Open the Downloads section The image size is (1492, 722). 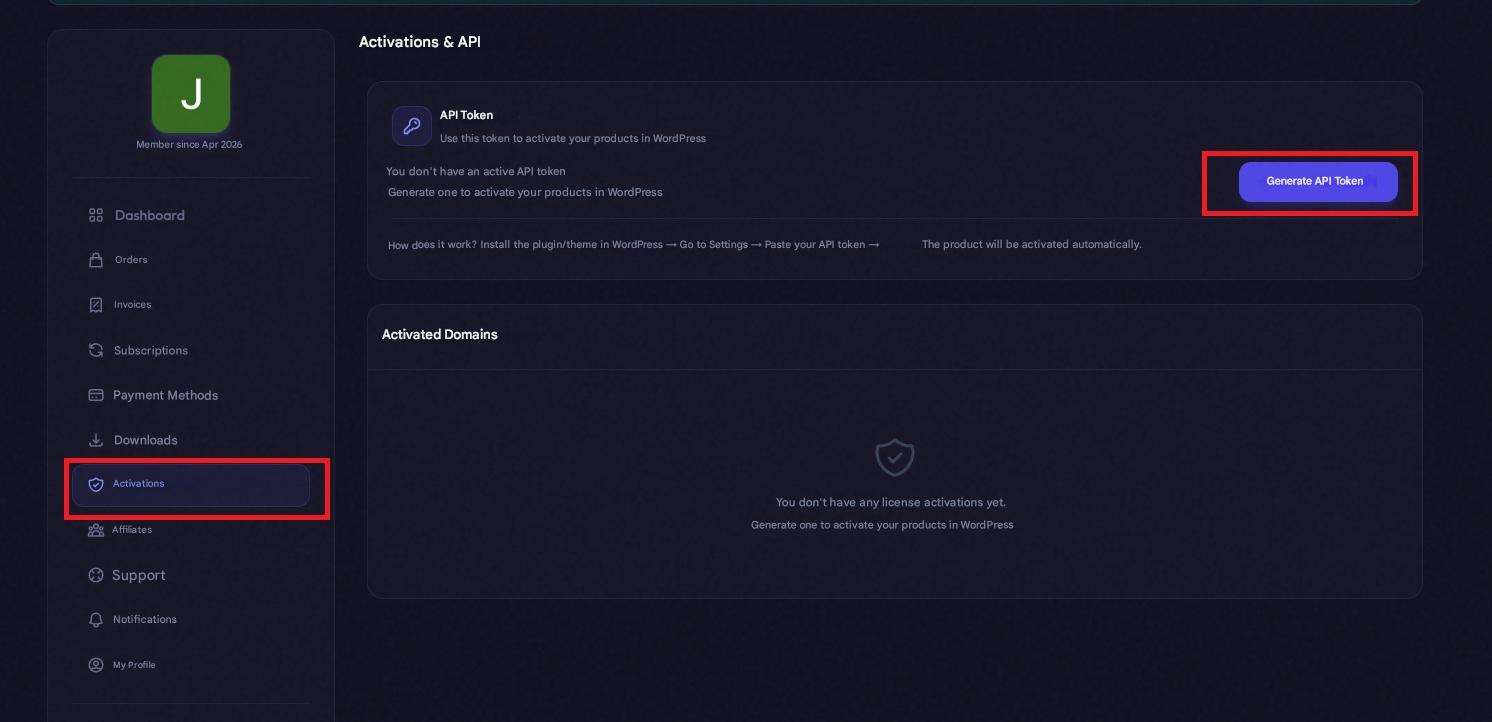click(145, 440)
